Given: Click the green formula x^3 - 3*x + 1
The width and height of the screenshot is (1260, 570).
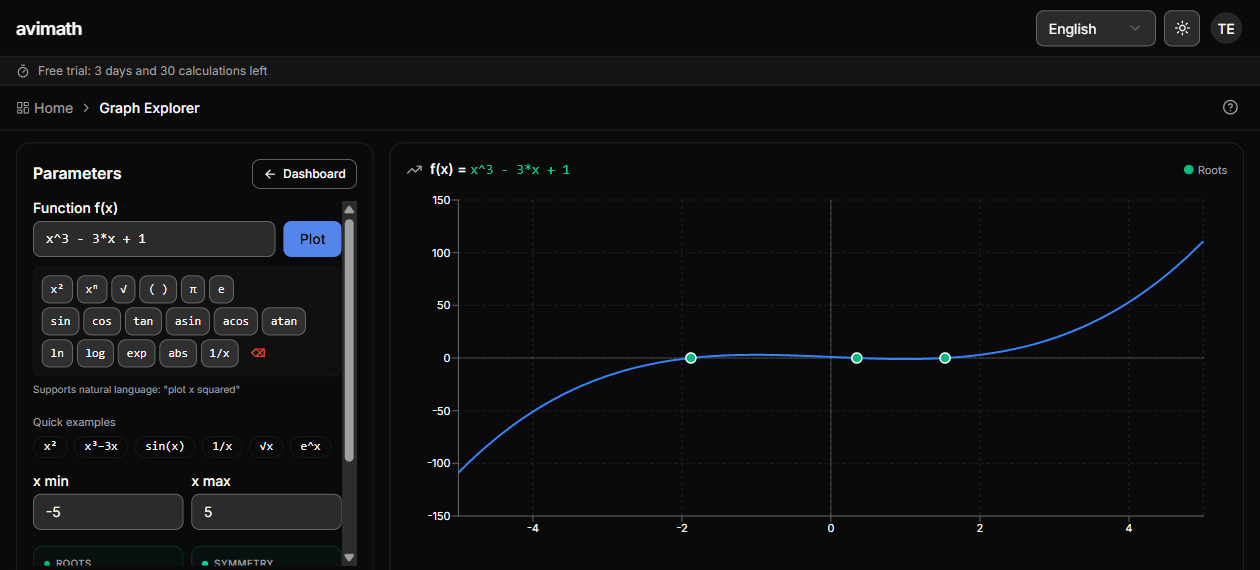Looking at the screenshot, I should (520, 170).
